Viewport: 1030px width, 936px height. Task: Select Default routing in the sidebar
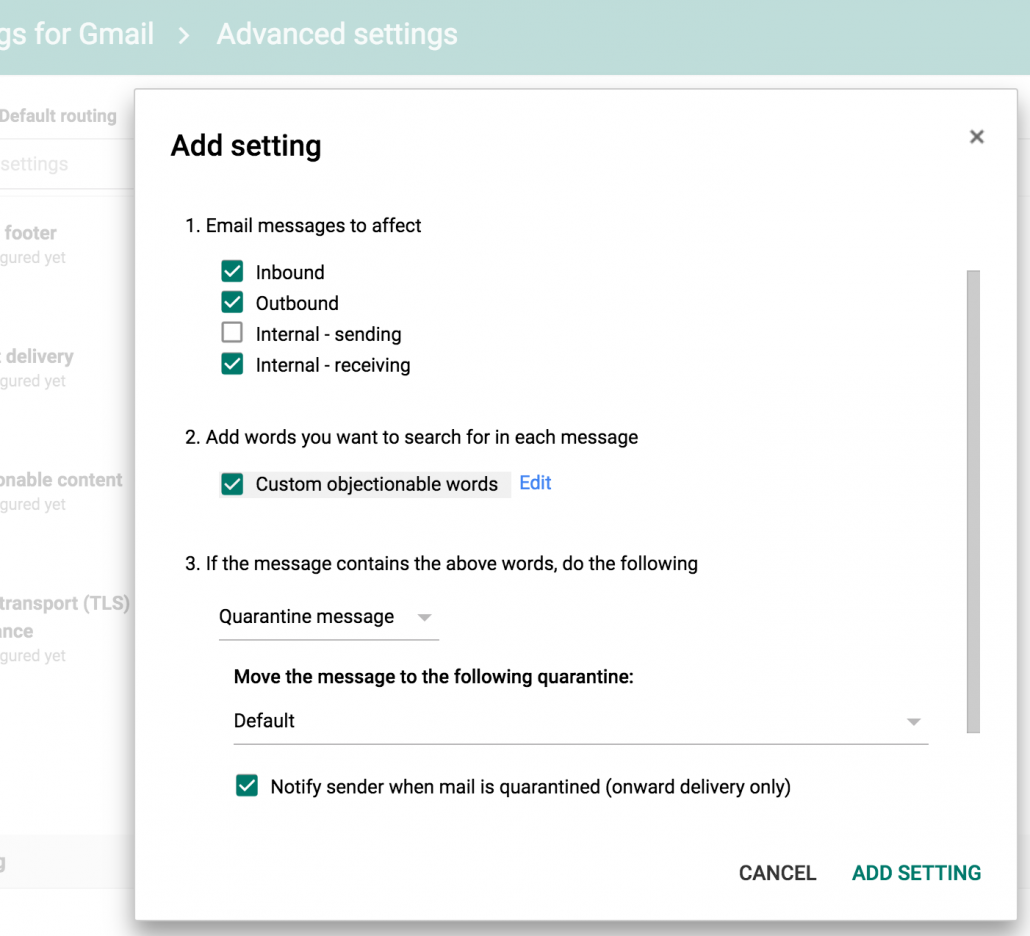point(58,115)
